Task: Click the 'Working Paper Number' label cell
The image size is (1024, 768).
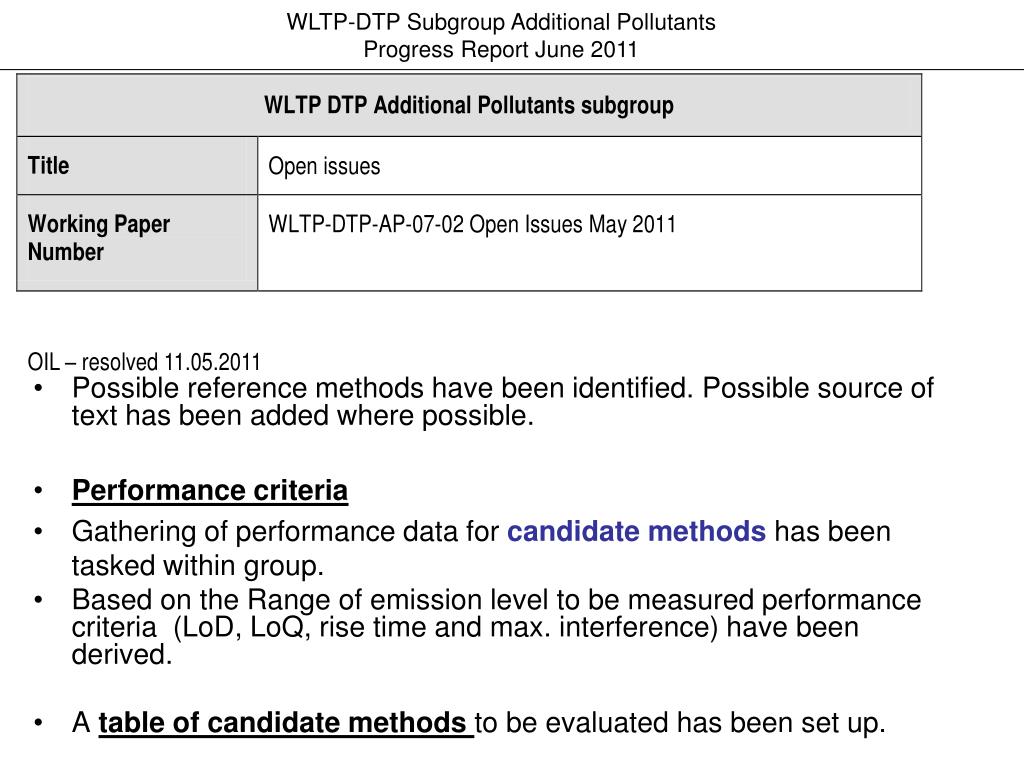Action: 137,242
